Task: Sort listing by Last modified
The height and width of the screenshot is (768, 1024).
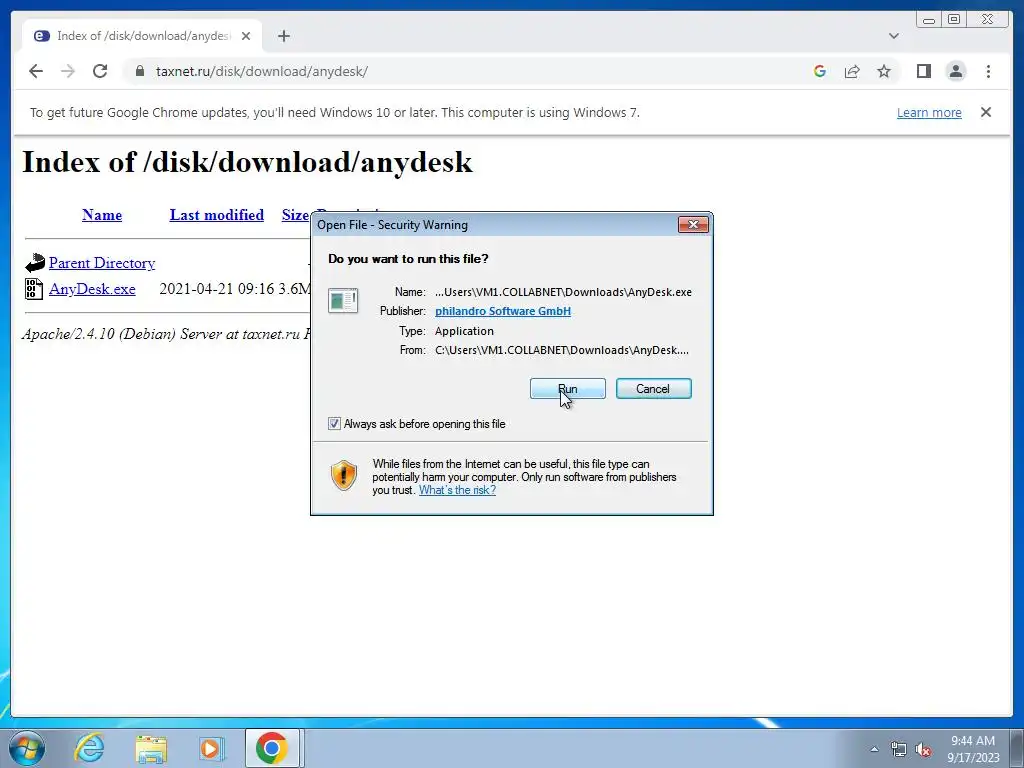Action: 217,215
